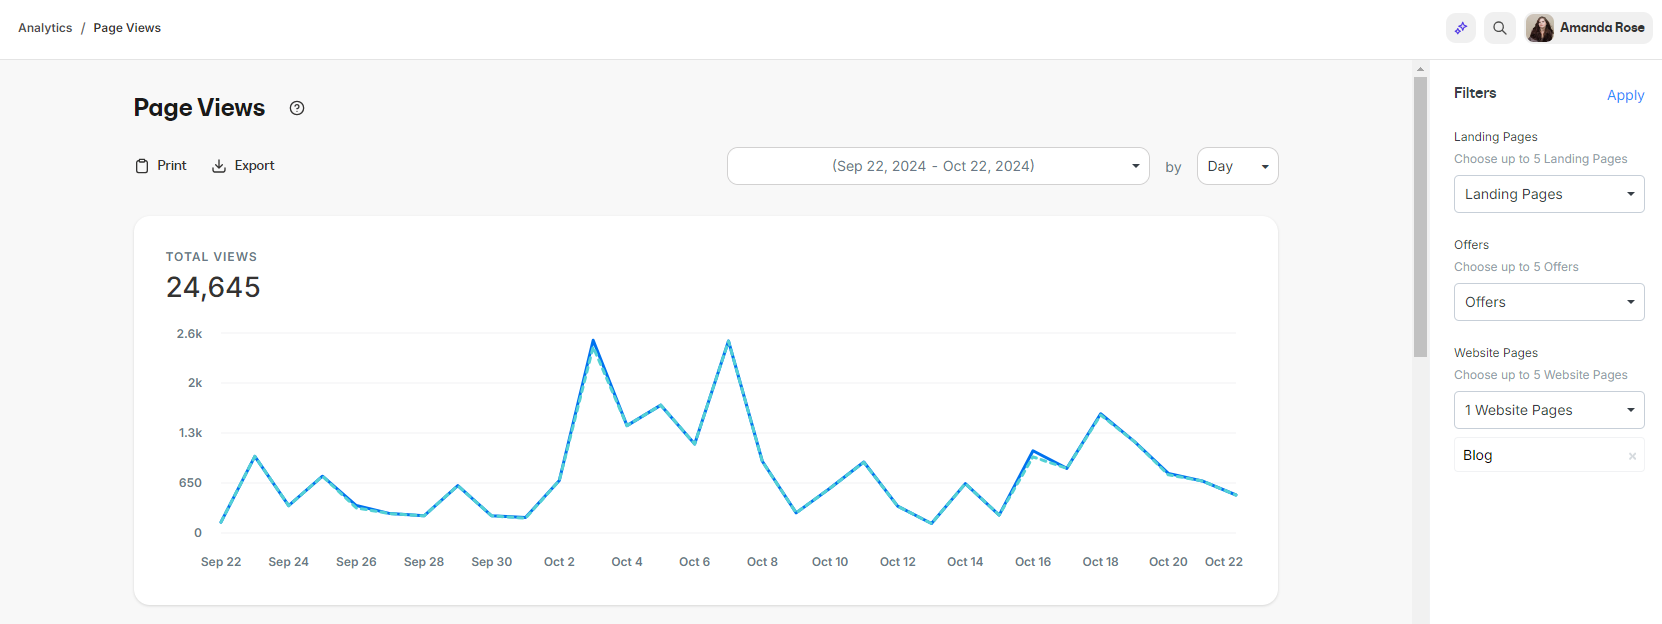Click the 'Choose up to 5 Landing Pages' hint

point(1541,159)
